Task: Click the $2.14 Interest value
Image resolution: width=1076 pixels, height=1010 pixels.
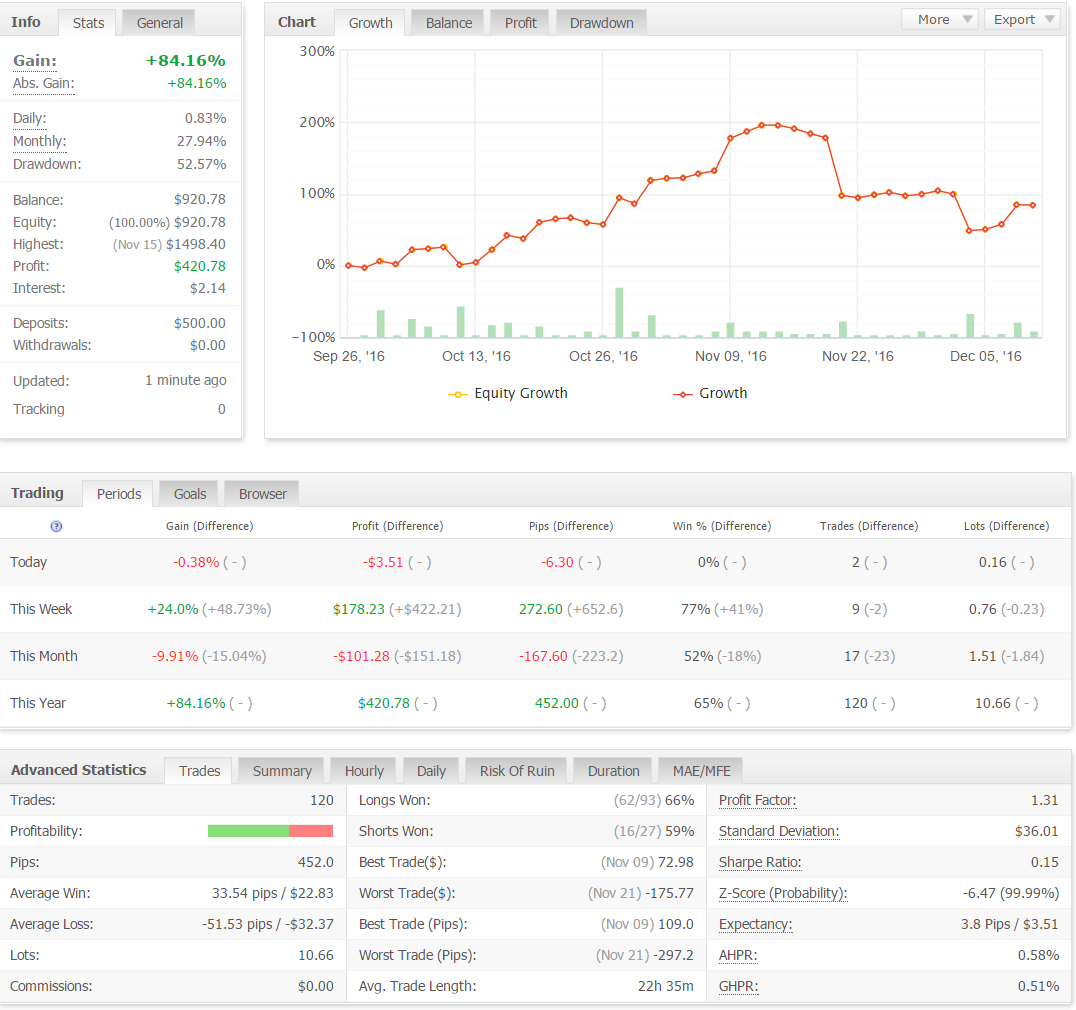Action: pos(208,288)
